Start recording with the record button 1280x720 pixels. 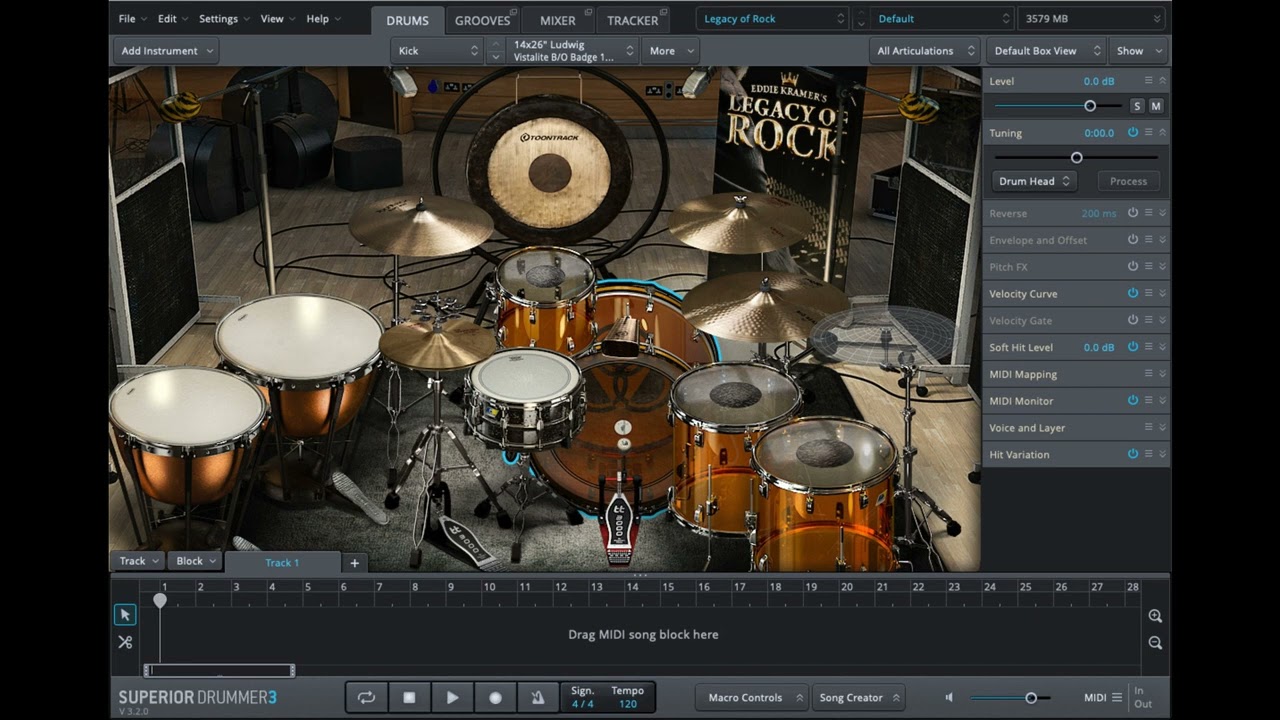click(495, 698)
